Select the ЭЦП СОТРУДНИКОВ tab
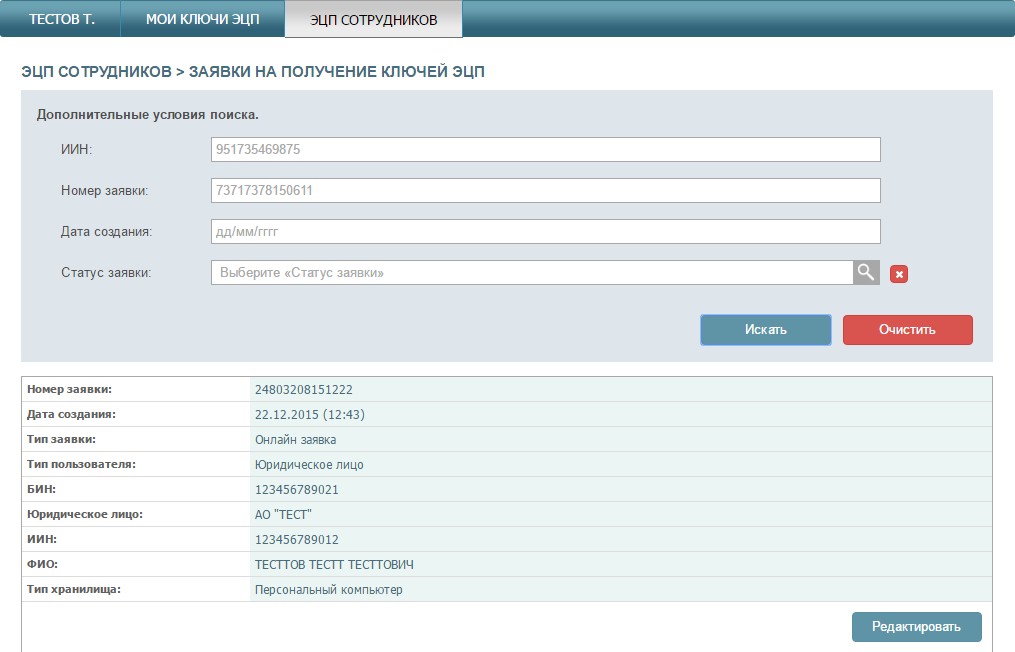 [373, 20]
